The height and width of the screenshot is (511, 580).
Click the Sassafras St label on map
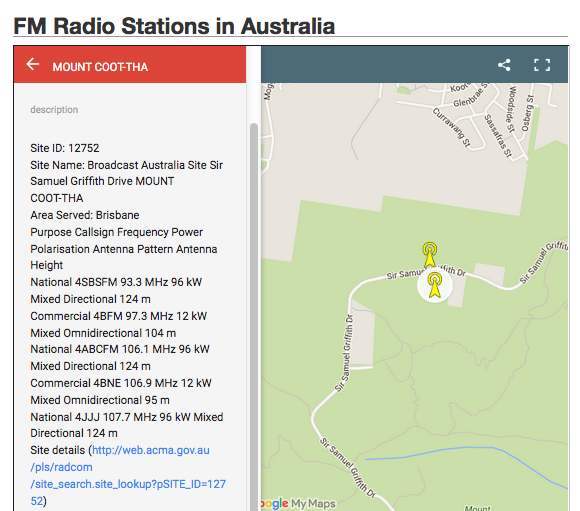pos(498,135)
